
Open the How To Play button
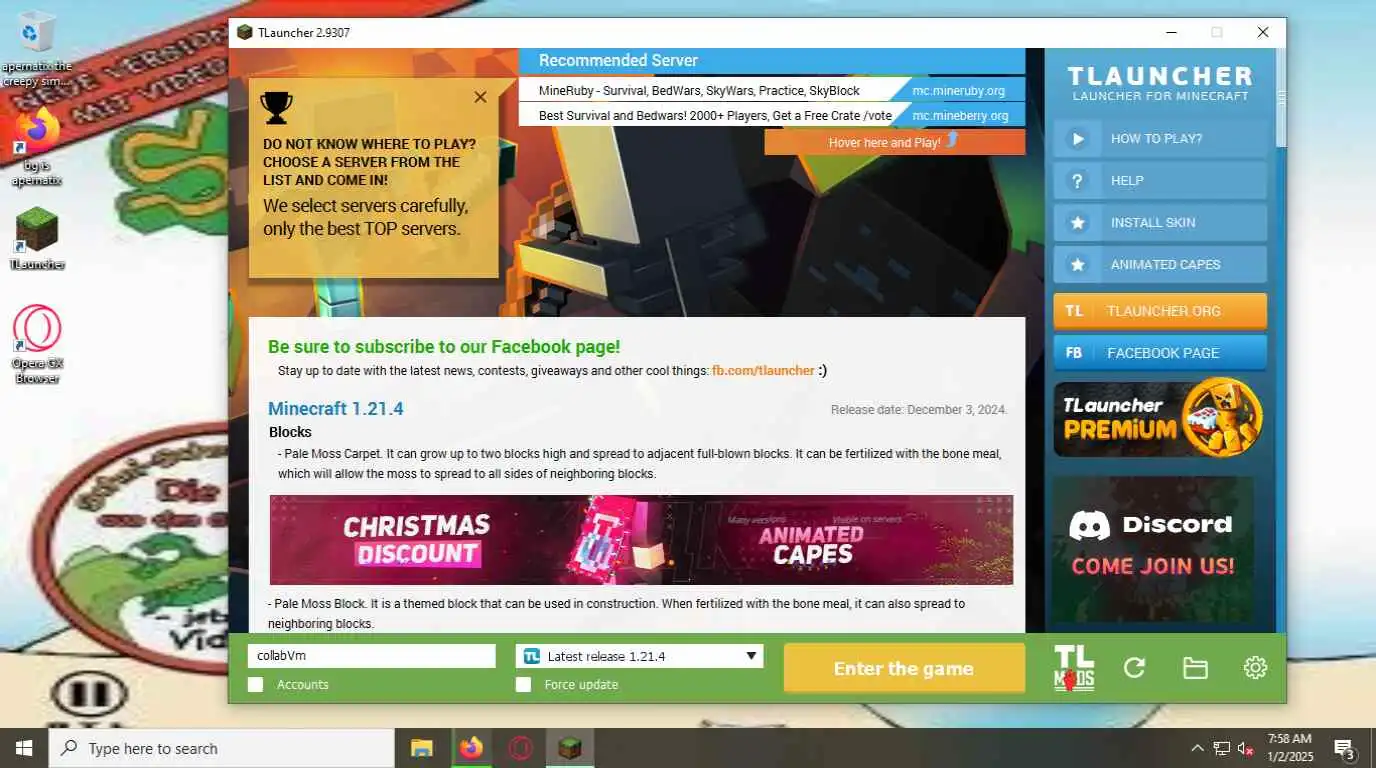tap(1160, 139)
